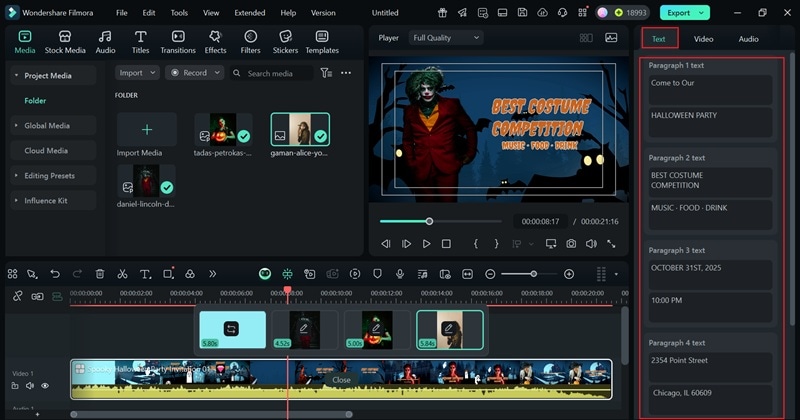Open the Filters tab
This screenshot has width=800, height=420.
click(250, 42)
